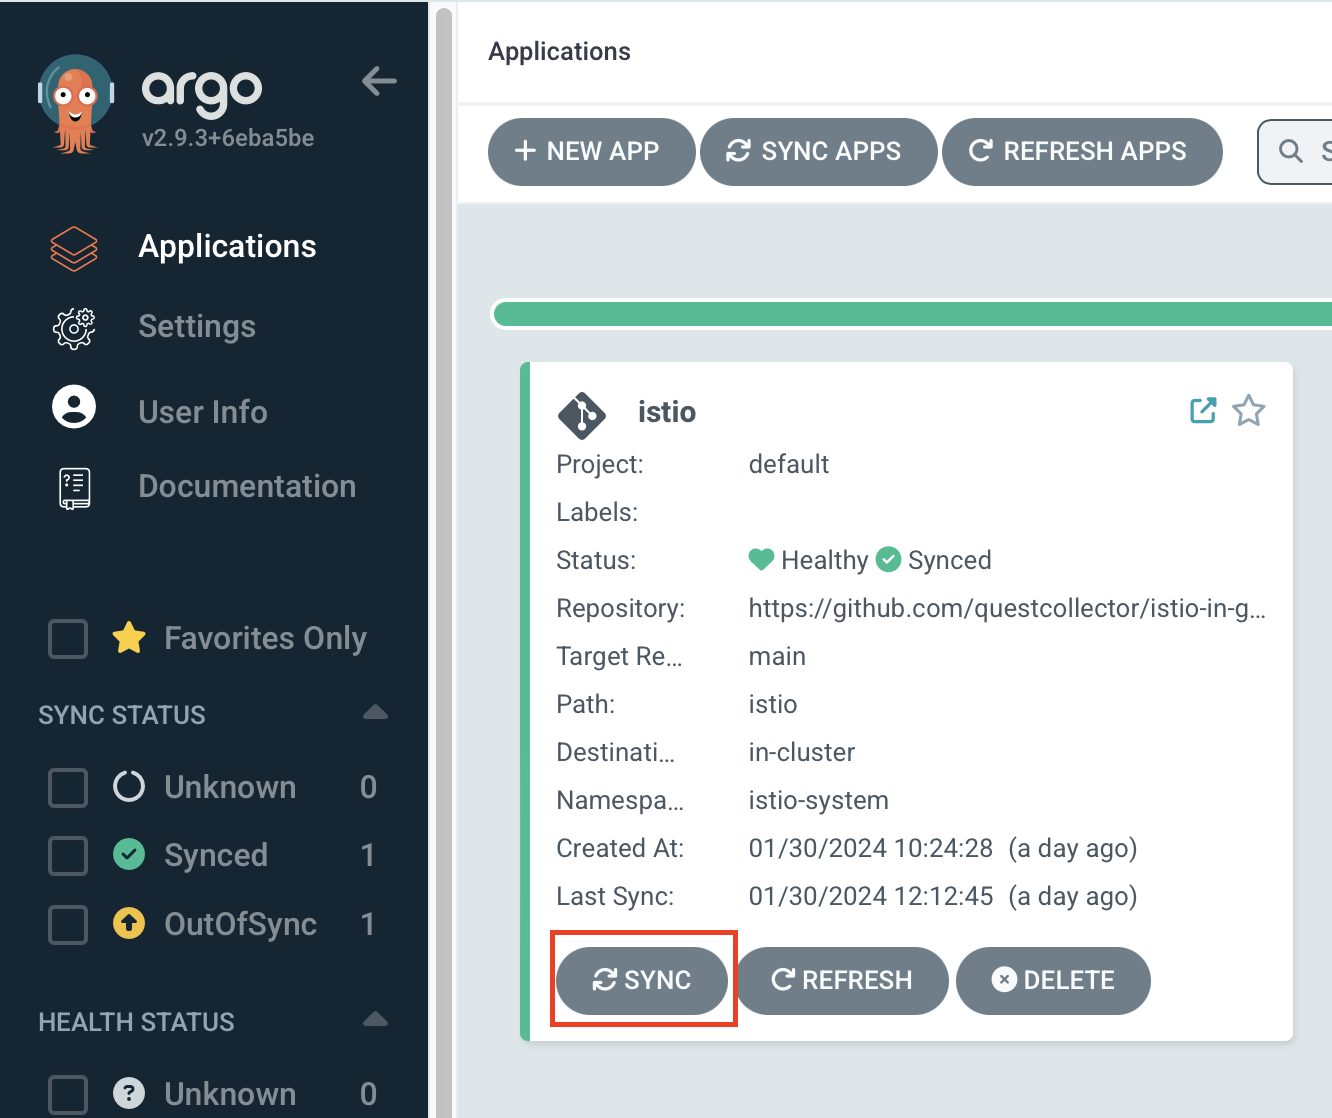Delete the istio application

[x=1053, y=980]
